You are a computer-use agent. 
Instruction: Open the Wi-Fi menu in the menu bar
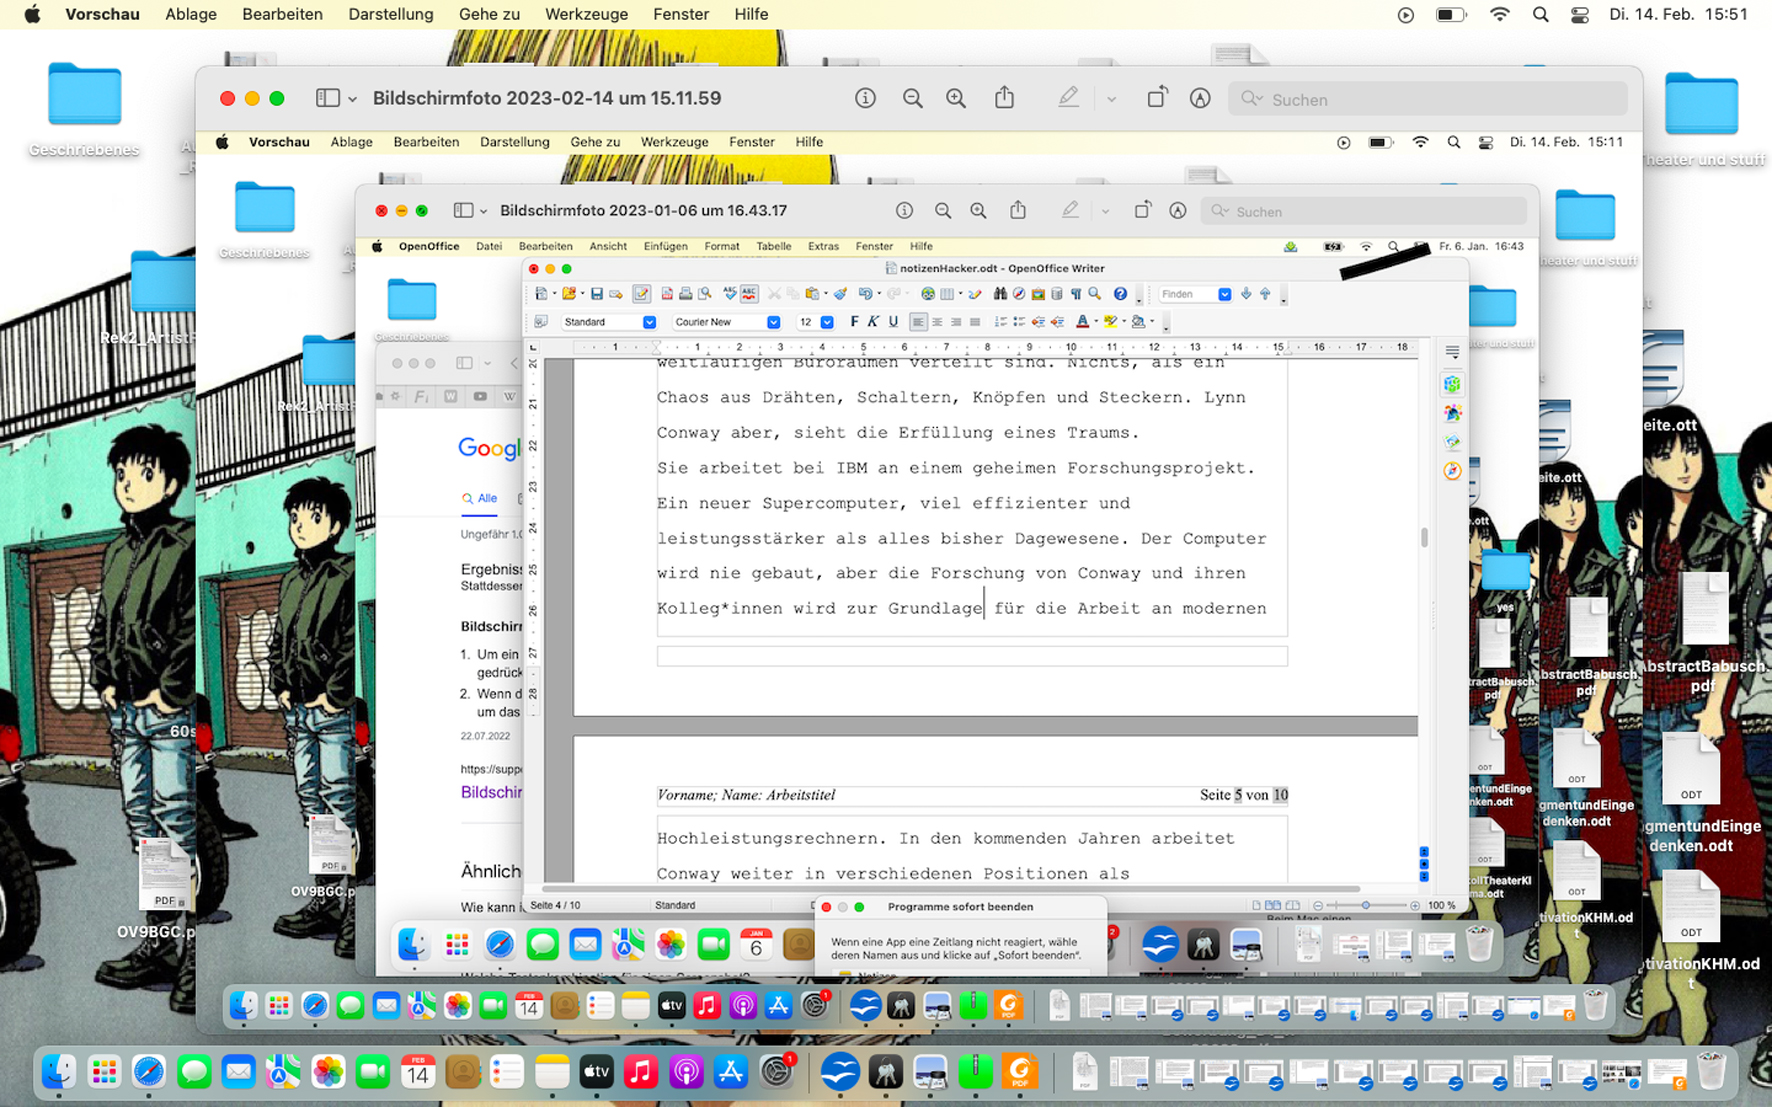click(1499, 14)
